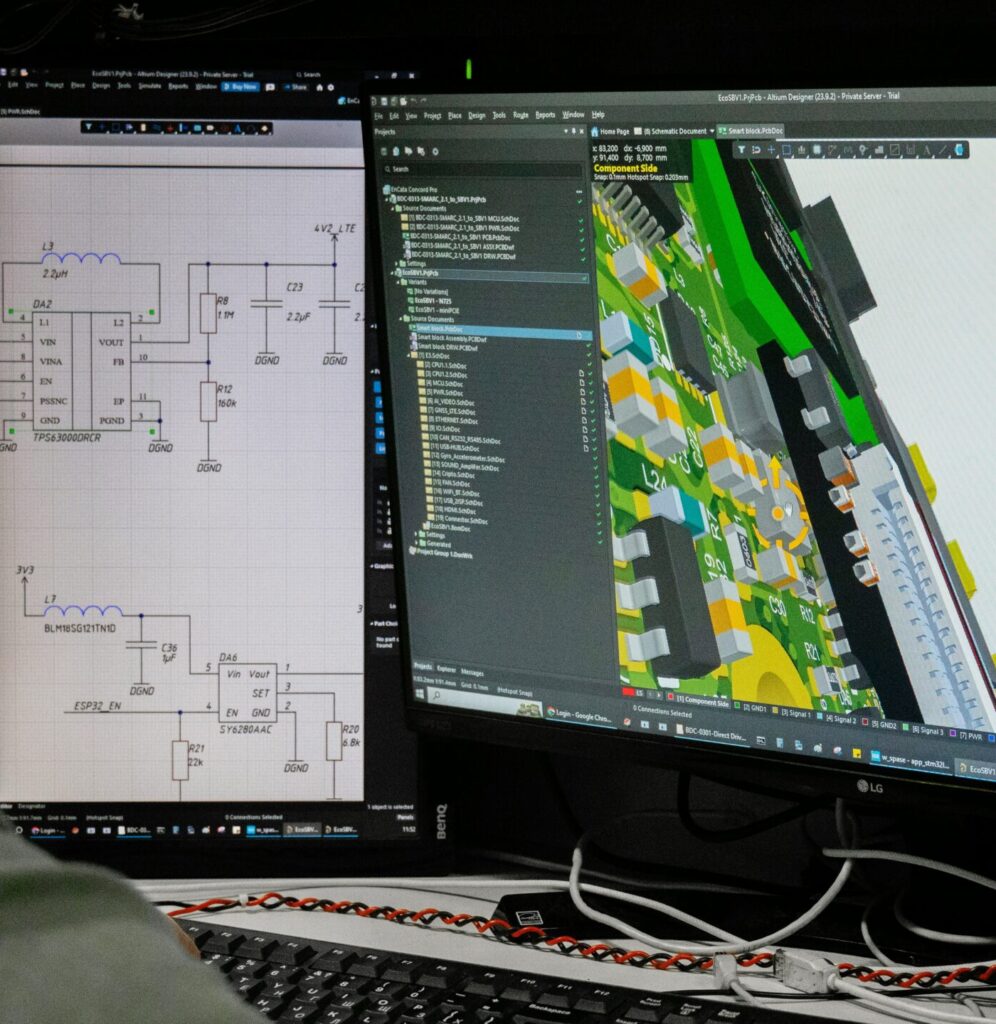996x1024 pixels.
Task: Switch to the Smart block.PcbDoc tab
Action: [x=750, y=131]
